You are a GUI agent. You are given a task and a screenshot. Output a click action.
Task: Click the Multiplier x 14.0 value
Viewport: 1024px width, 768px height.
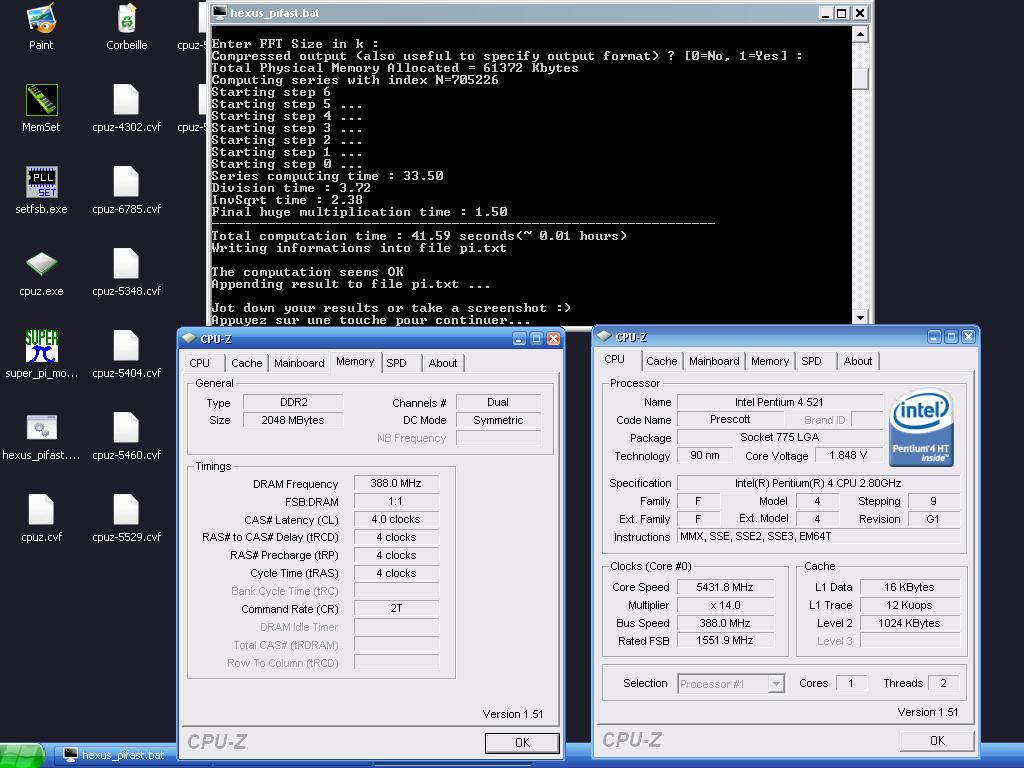(x=725, y=605)
